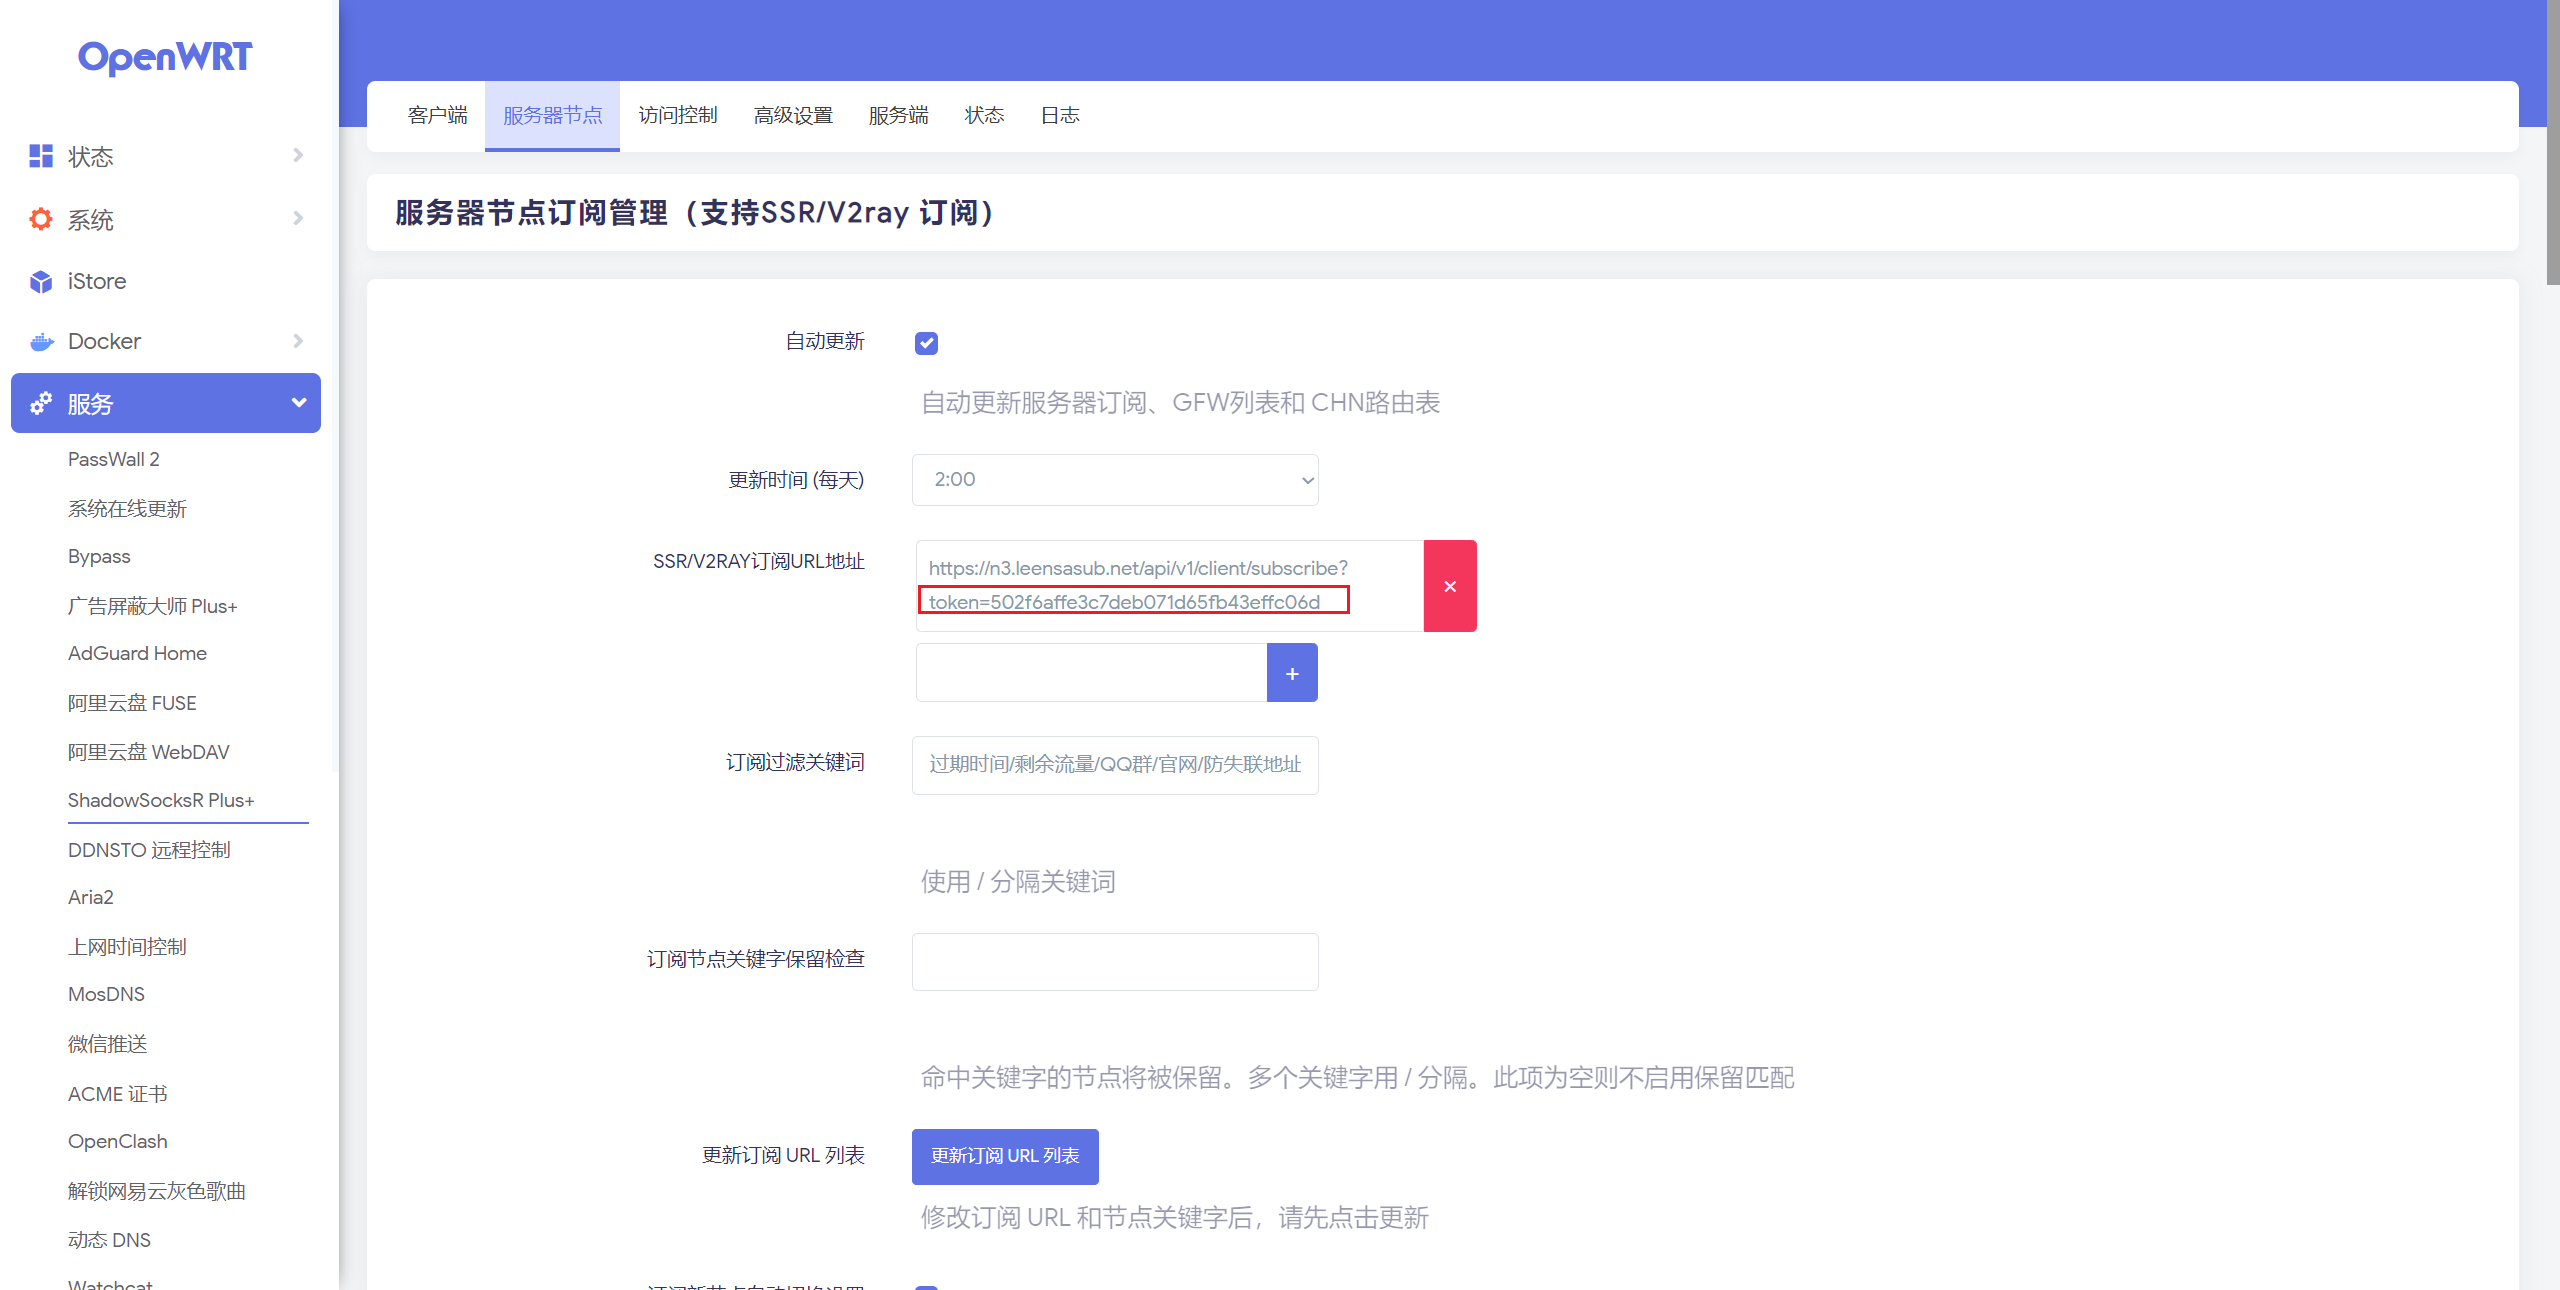Click the OpenWRT logo
Image resolution: width=2560 pixels, height=1290 pixels.
coord(165,57)
